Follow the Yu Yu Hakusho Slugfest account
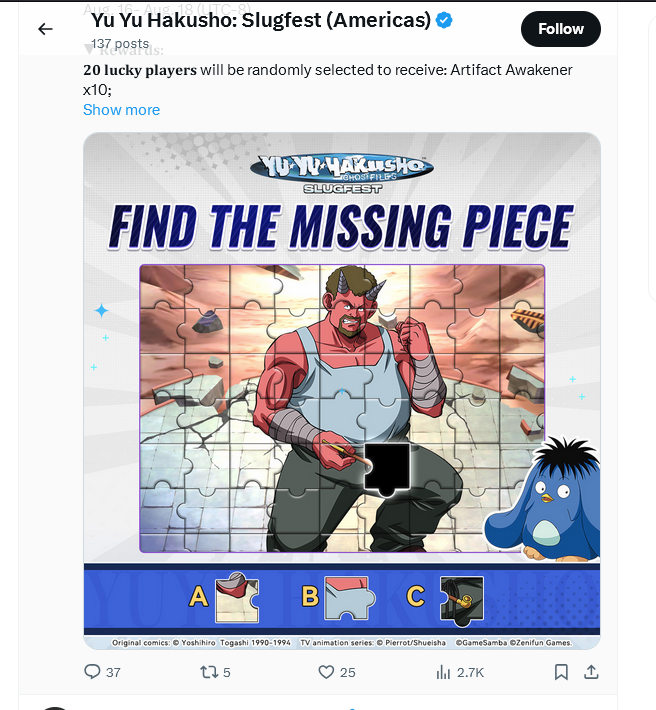Screen dimensions: 656x710 pyautogui.click(x=561, y=29)
